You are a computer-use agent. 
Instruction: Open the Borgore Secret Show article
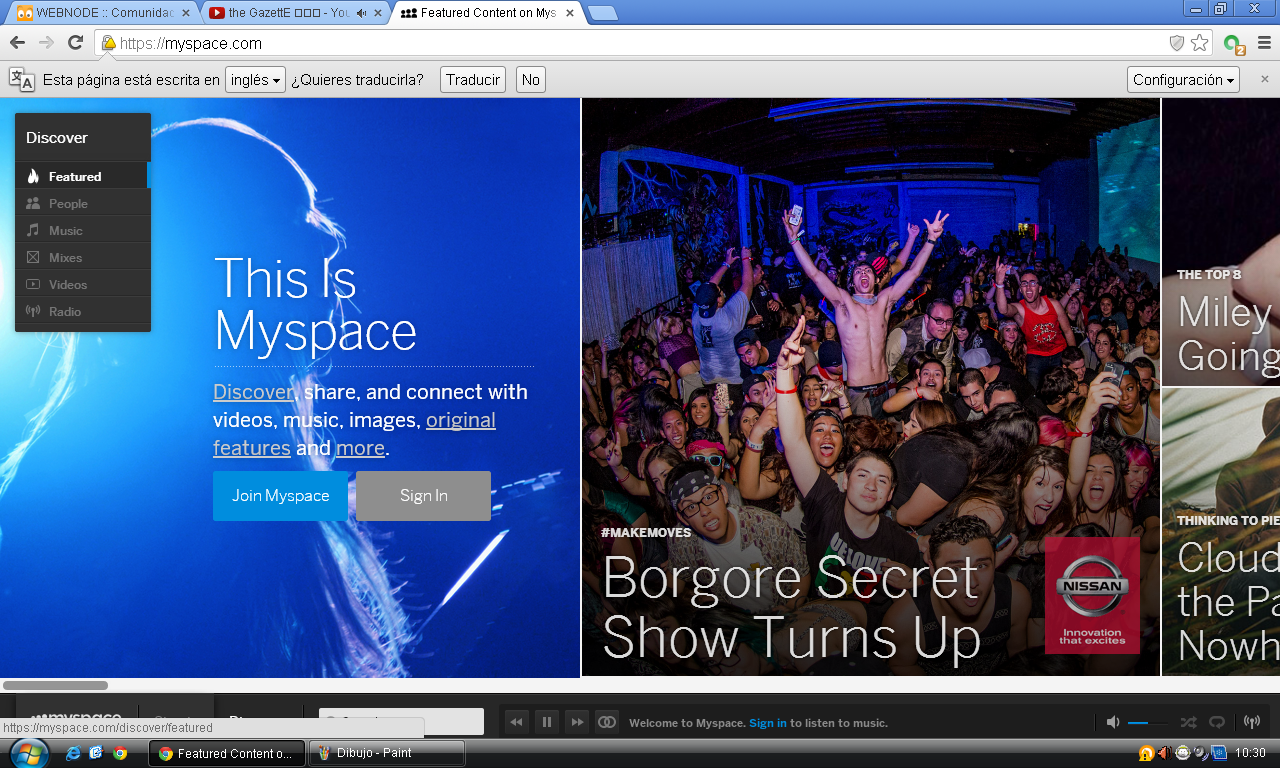coord(790,607)
